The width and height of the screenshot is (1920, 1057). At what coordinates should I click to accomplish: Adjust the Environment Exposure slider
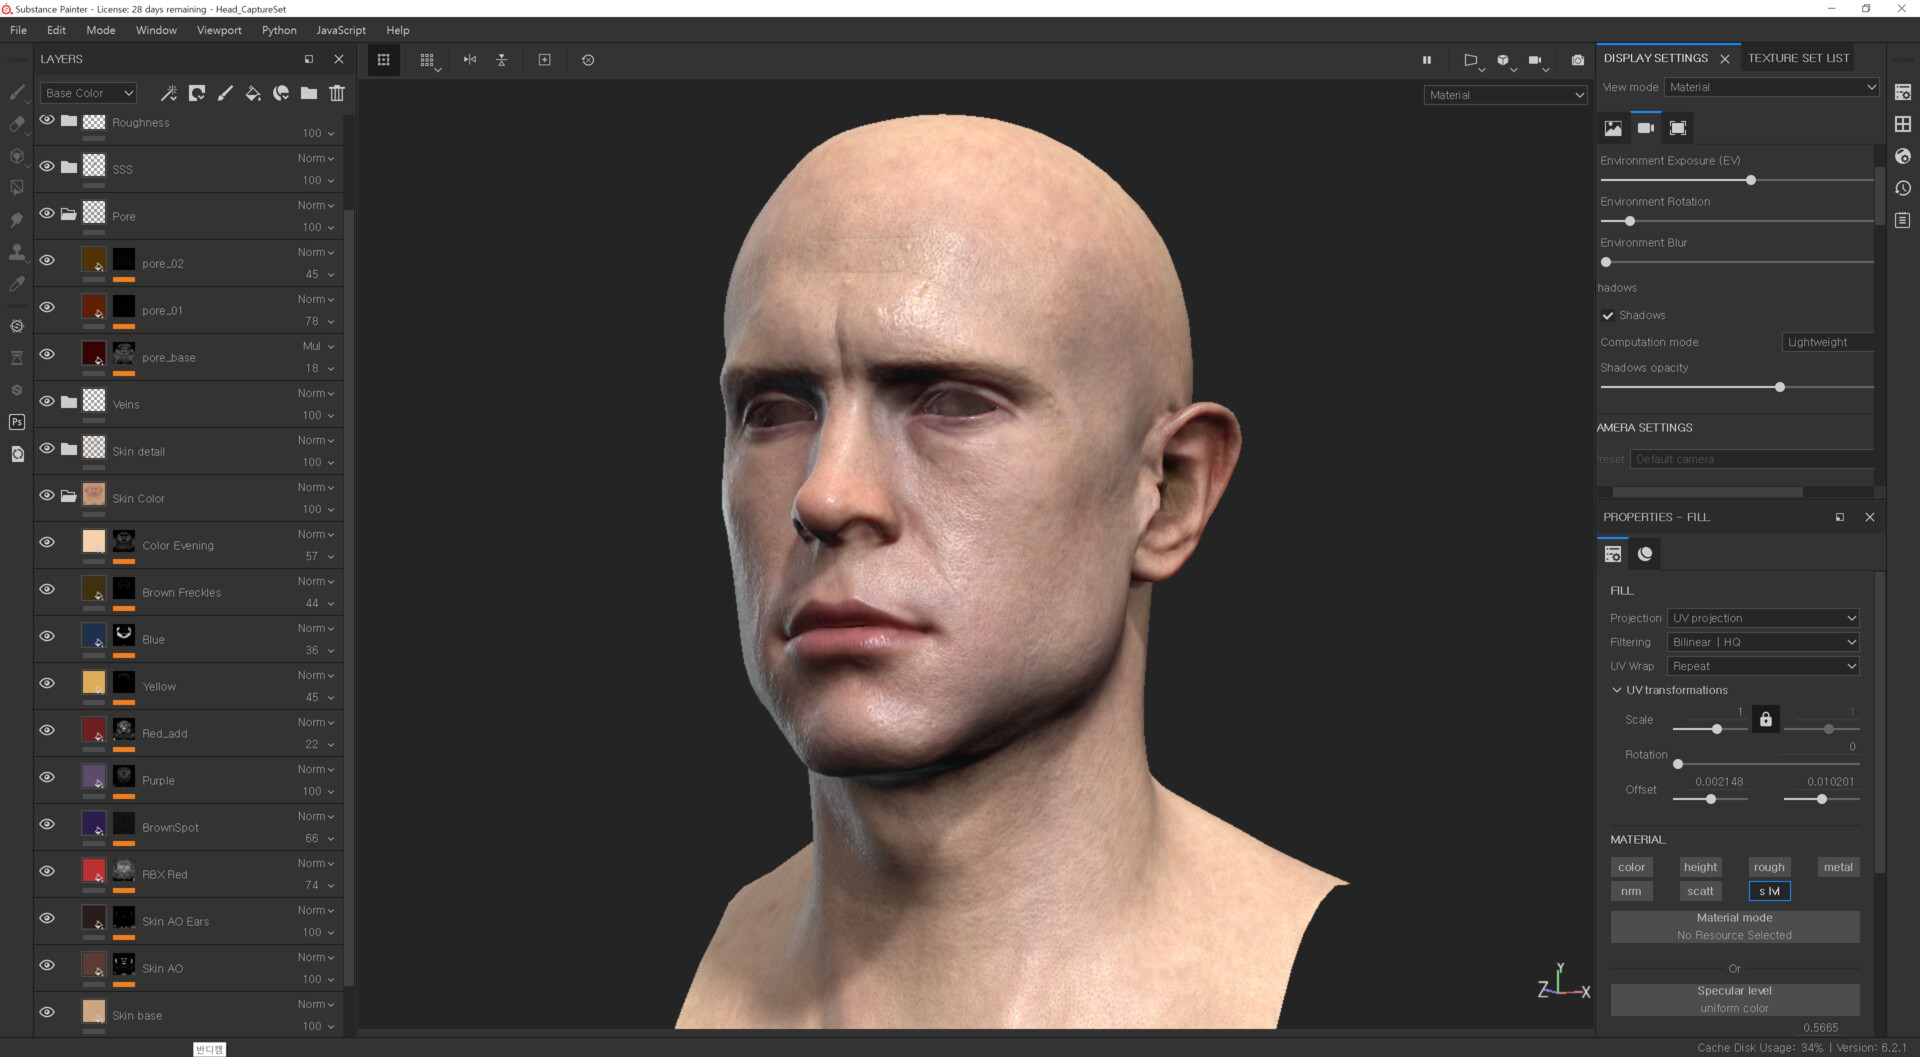tap(1750, 180)
